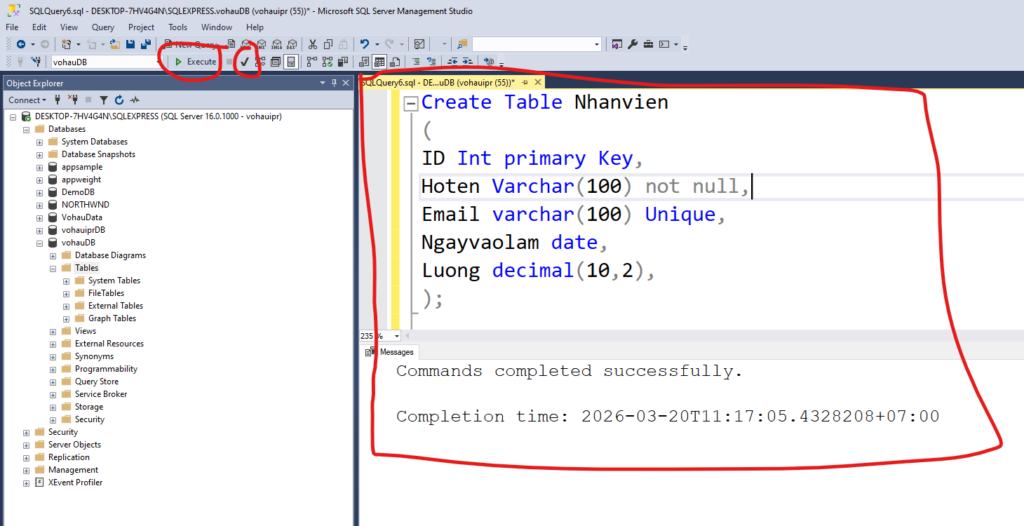Parse the query with the checkmark icon
The height and width of the screenshot is (526, 1024).
pos(244,62)
